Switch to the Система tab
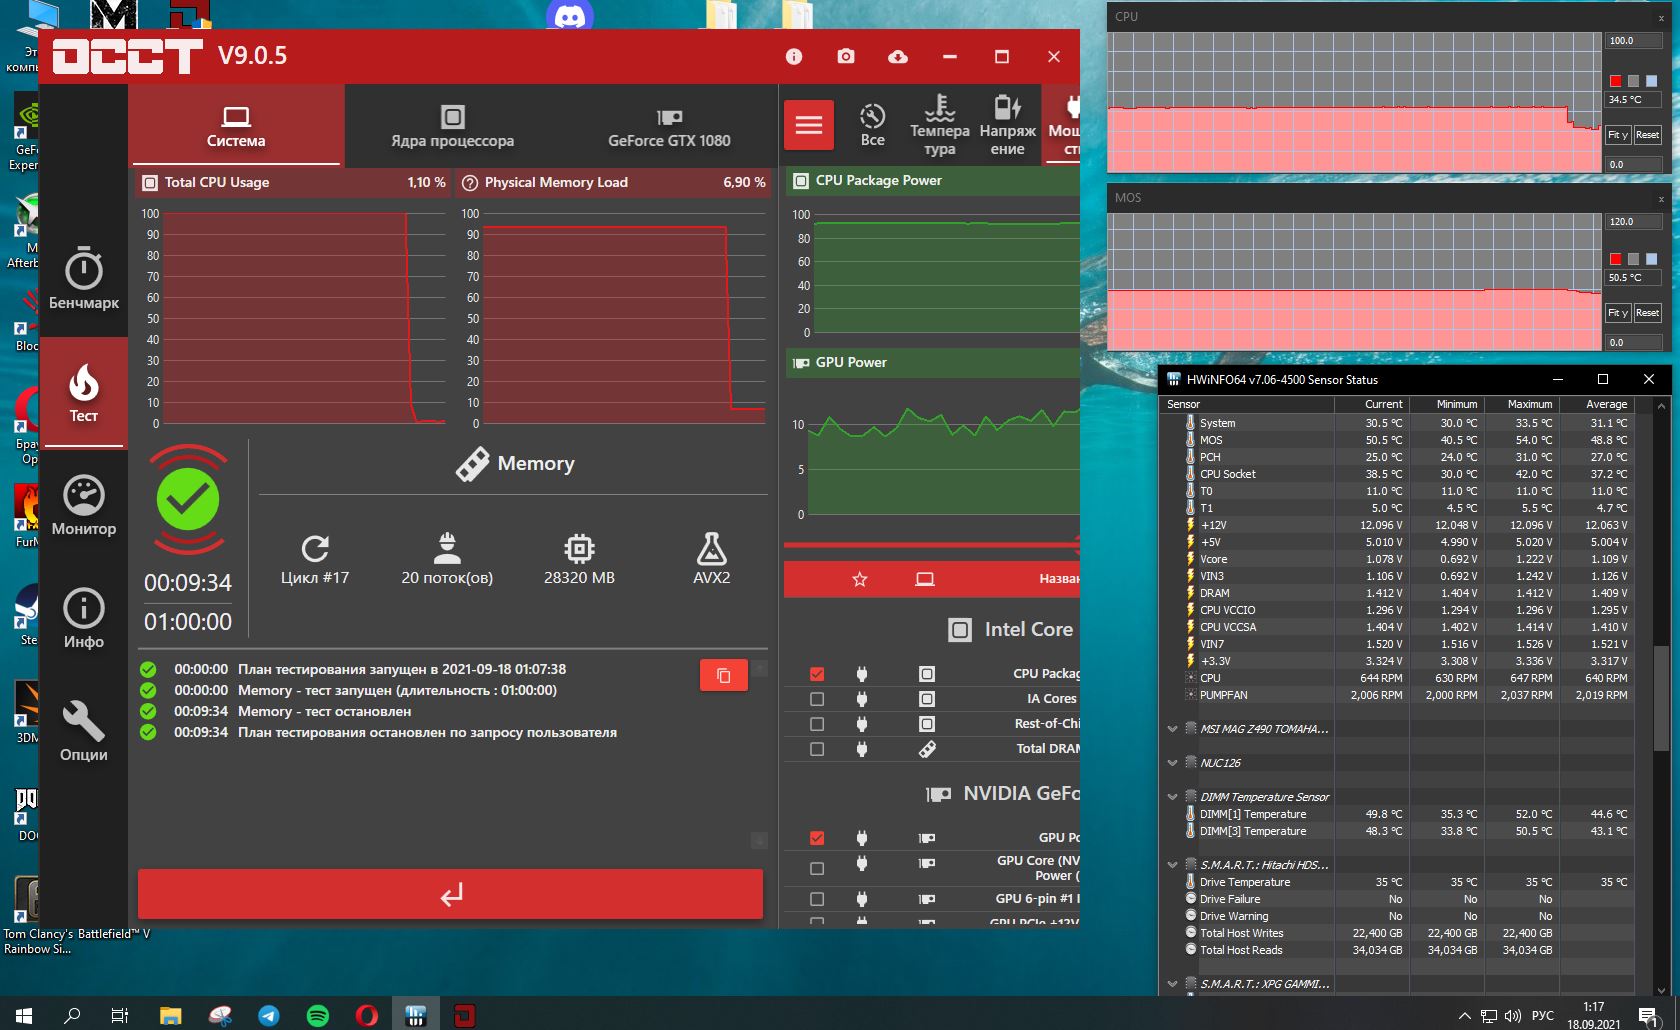Image resolution: width=1680 pixels, height=1030 pixels. [236, 126]
